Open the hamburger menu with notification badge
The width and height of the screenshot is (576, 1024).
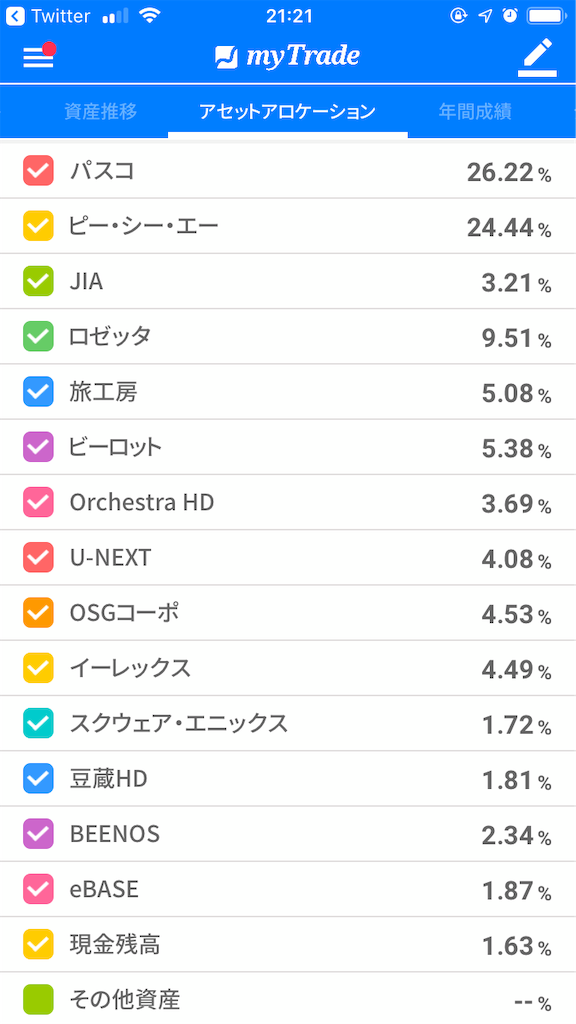[x=38, y=57]
